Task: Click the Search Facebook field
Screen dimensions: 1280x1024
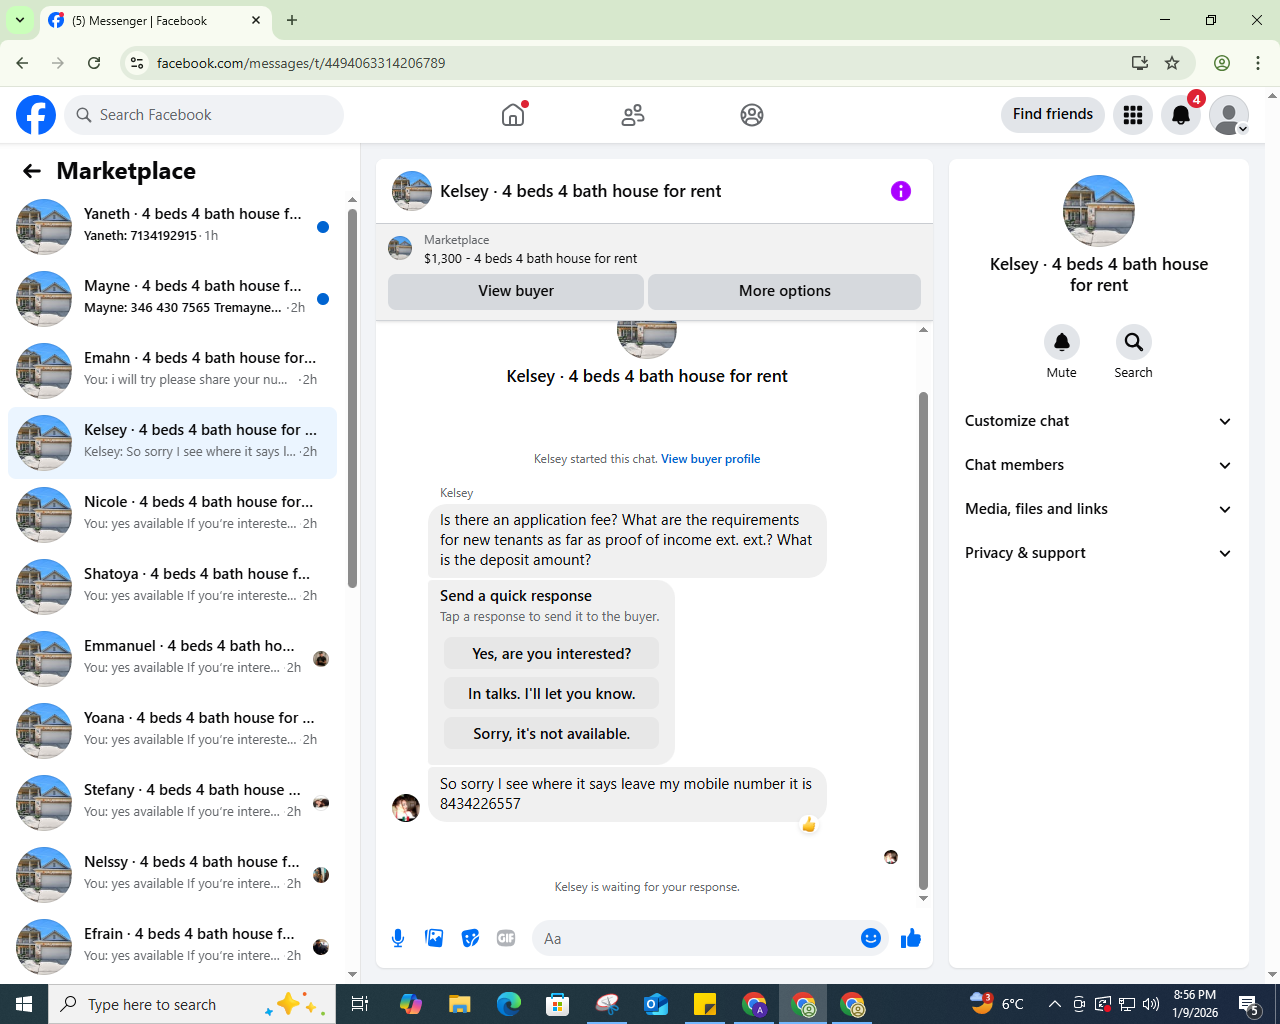Action: [x=204, y=115]
